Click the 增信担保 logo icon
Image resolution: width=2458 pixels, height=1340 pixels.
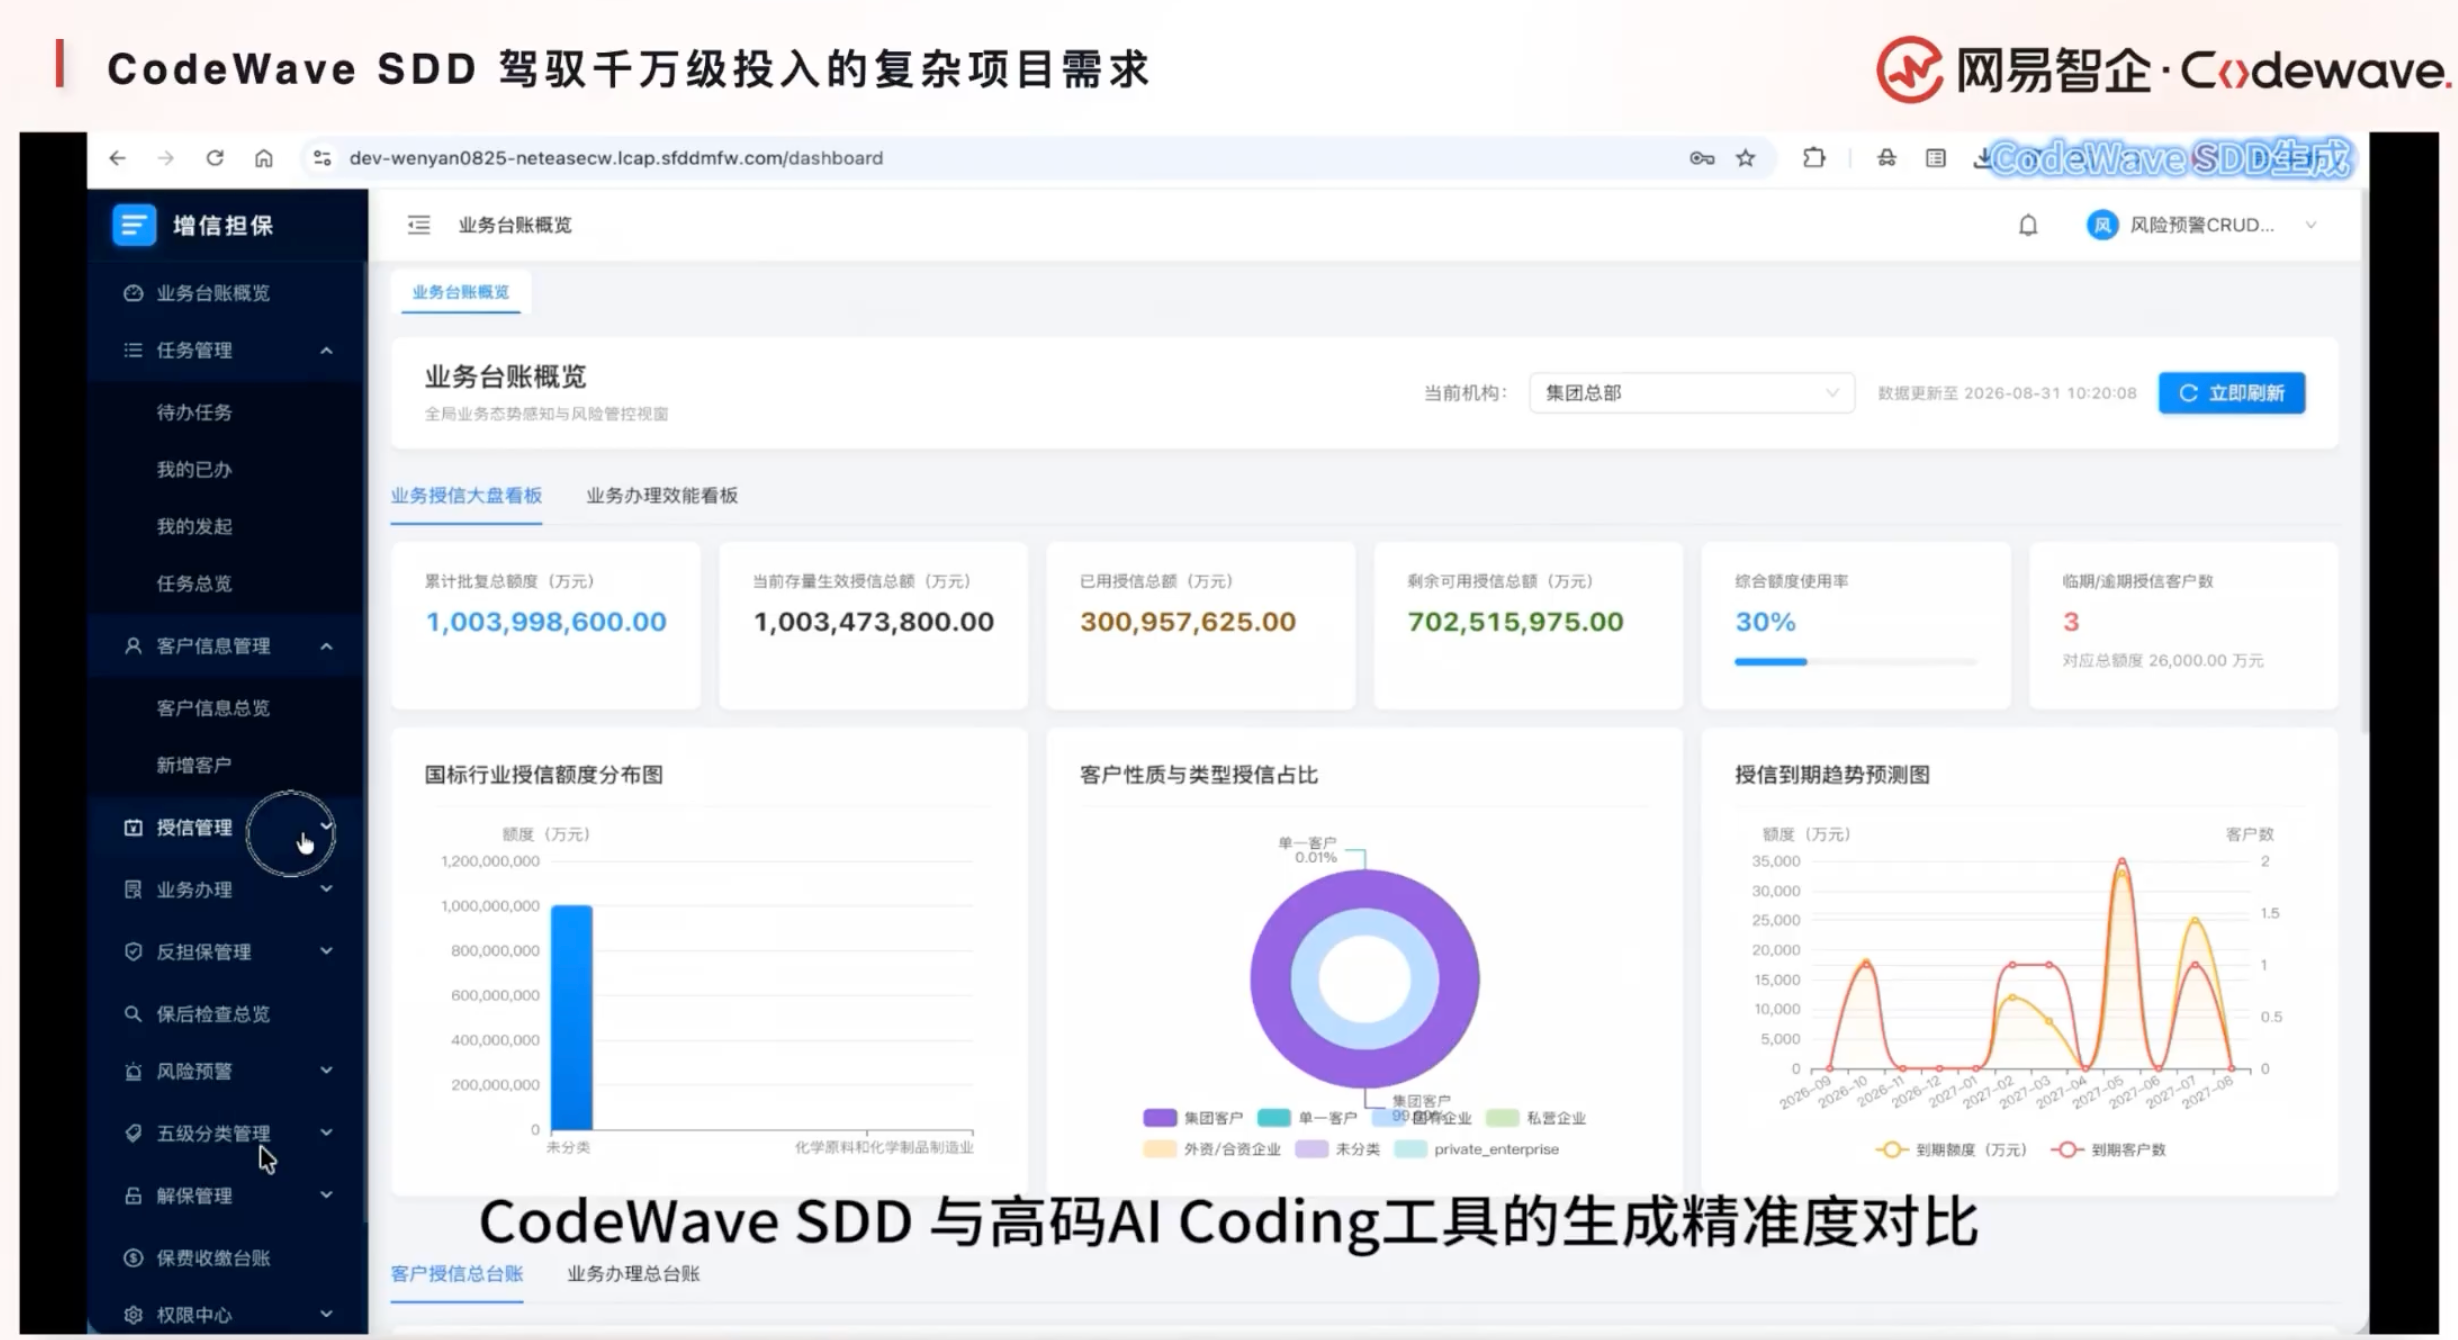click(134, 225)
